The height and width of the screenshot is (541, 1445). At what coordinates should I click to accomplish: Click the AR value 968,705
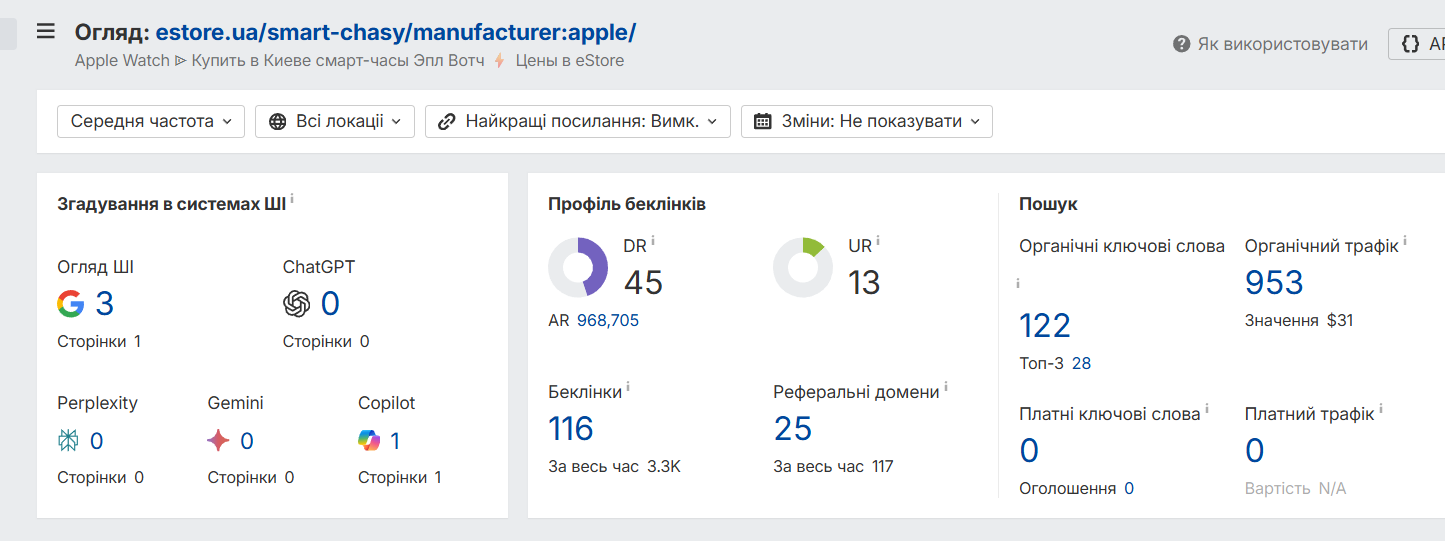coord(608,321)
